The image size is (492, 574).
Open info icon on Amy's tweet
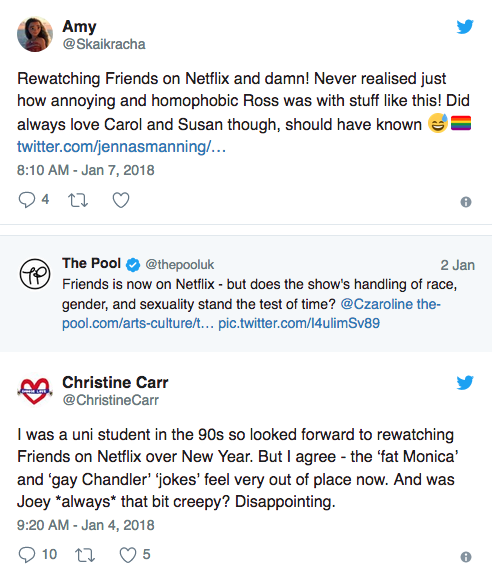466,202
